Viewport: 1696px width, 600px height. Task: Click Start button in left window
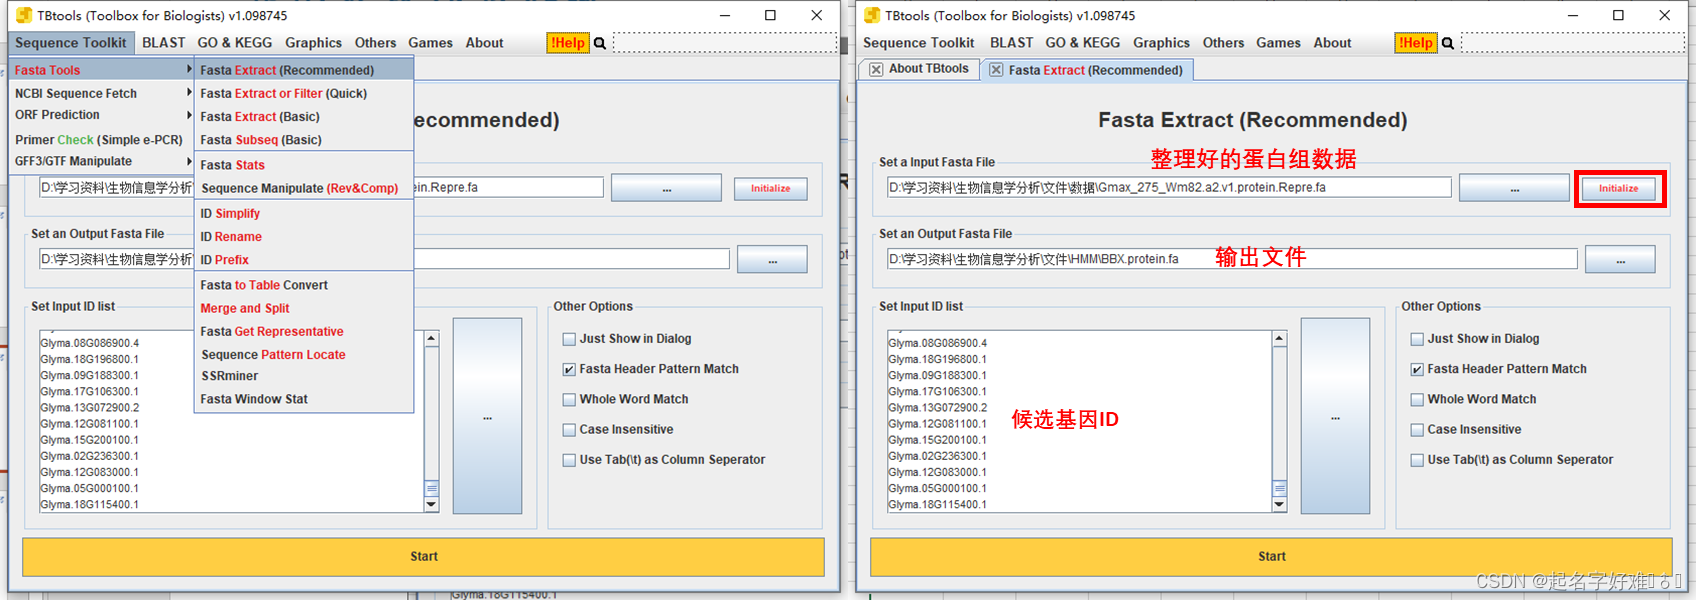[x=423, y=557]
